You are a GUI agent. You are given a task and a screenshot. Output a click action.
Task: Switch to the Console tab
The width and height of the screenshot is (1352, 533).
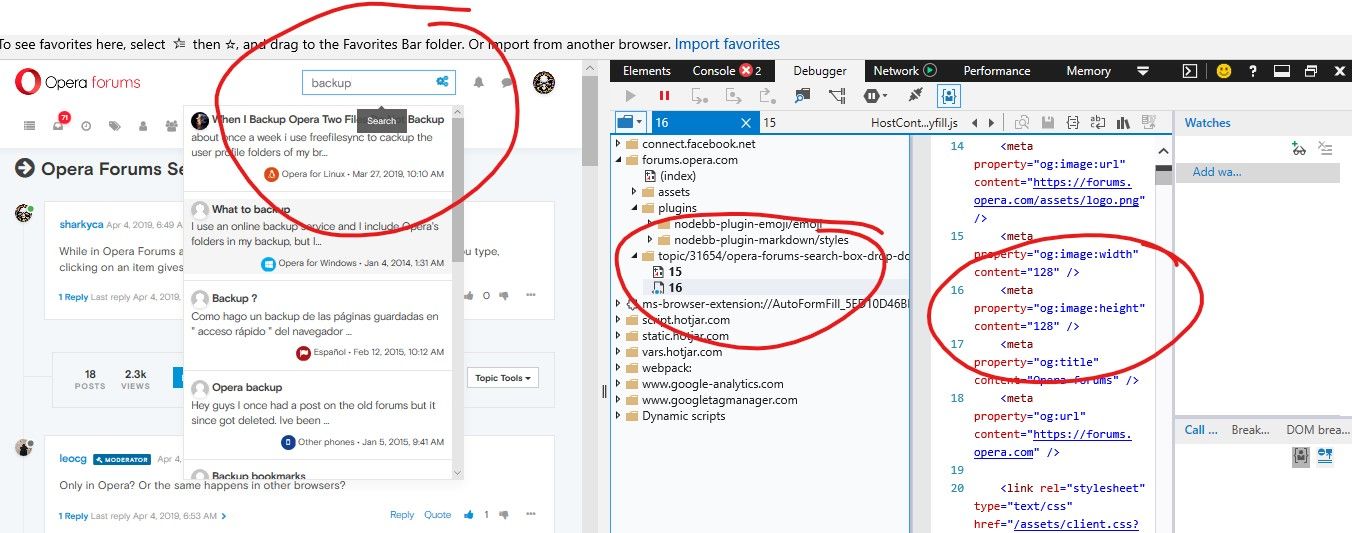coord(727,71)
